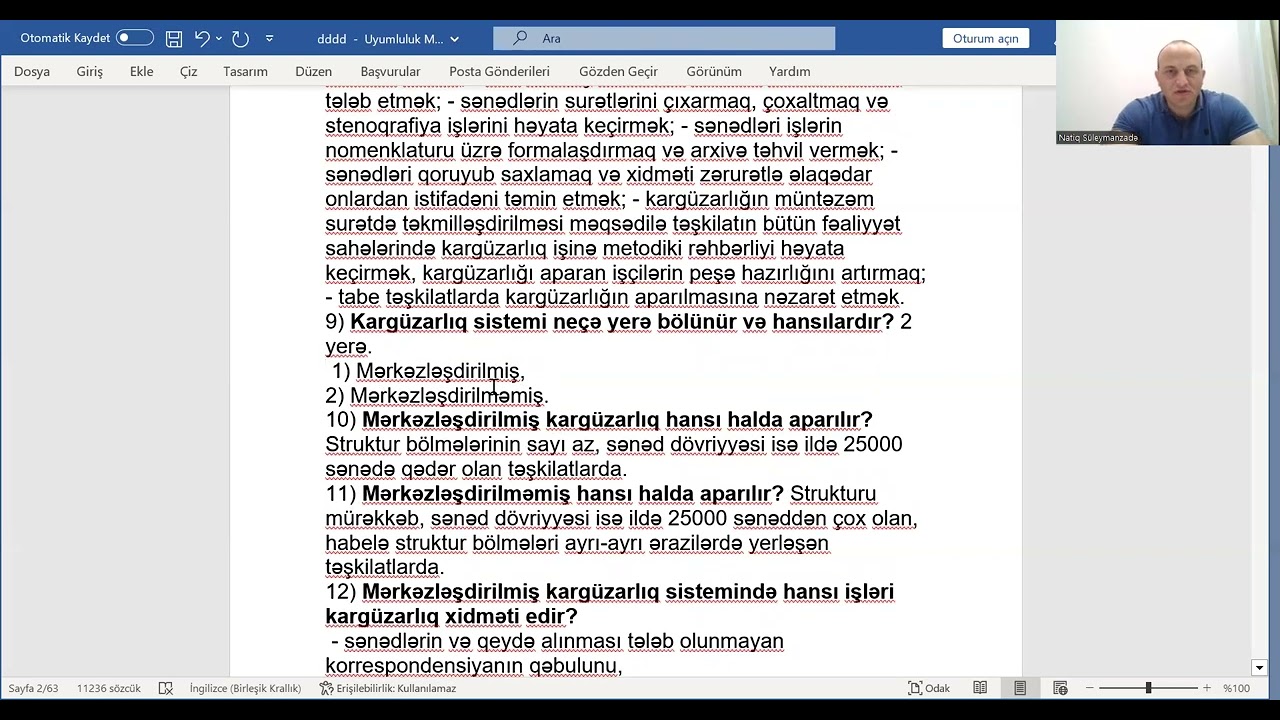Screen dimensions: 1280x720
Task: Expand the document title dropdown chevron
Action: click(455, 39)
